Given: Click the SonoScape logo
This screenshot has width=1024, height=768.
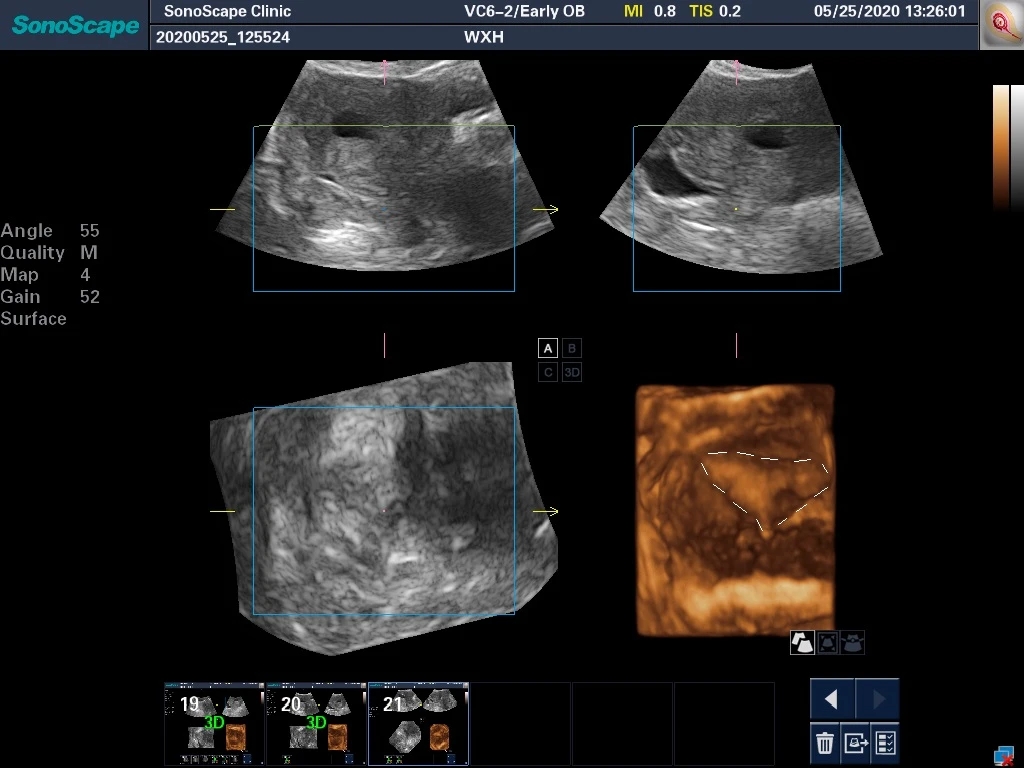Looking at the screenshot, I should click(x=75, y=25).
